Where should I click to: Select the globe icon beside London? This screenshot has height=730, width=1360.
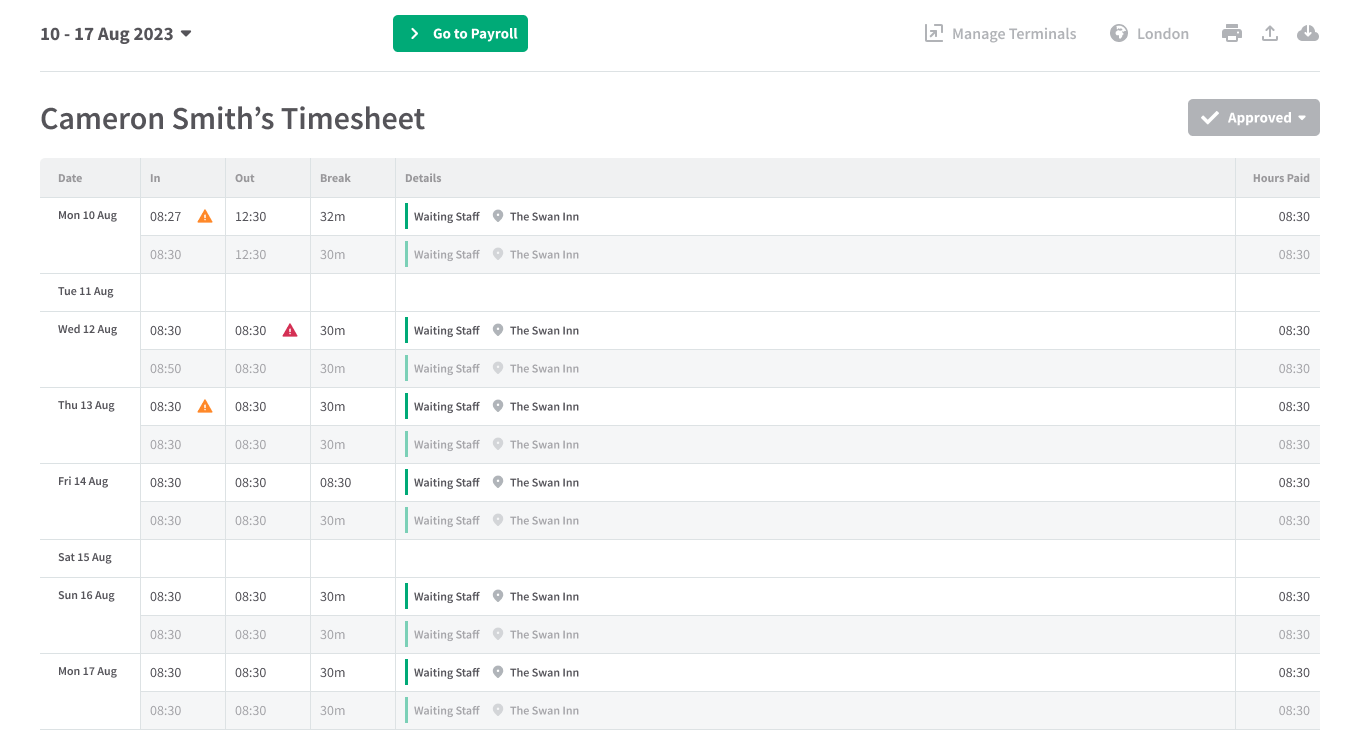click(x=1118, y=33)
